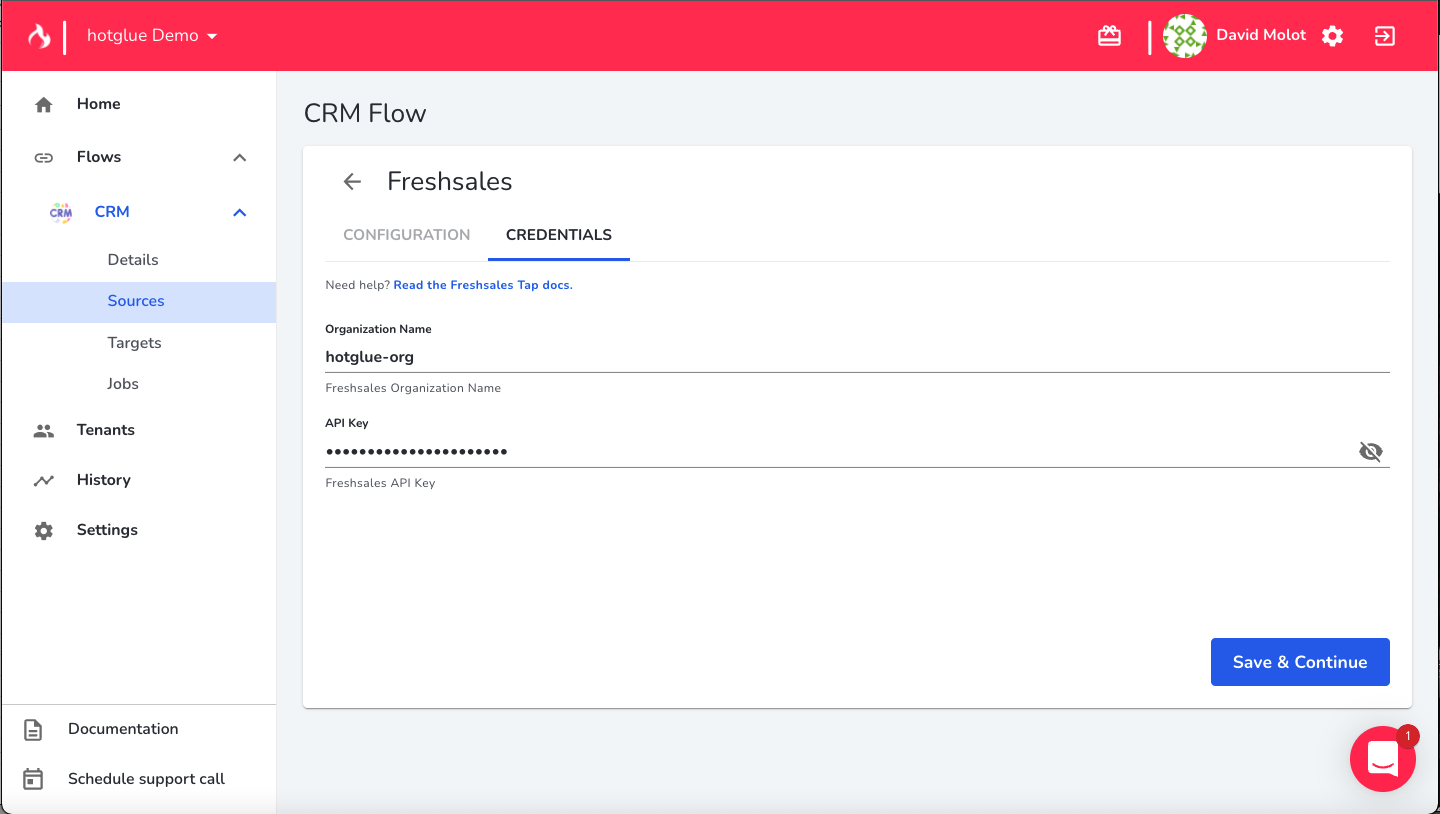1440x814 pixels.
Task: Click the CRM flow label in sidebar
Action: 112,212
